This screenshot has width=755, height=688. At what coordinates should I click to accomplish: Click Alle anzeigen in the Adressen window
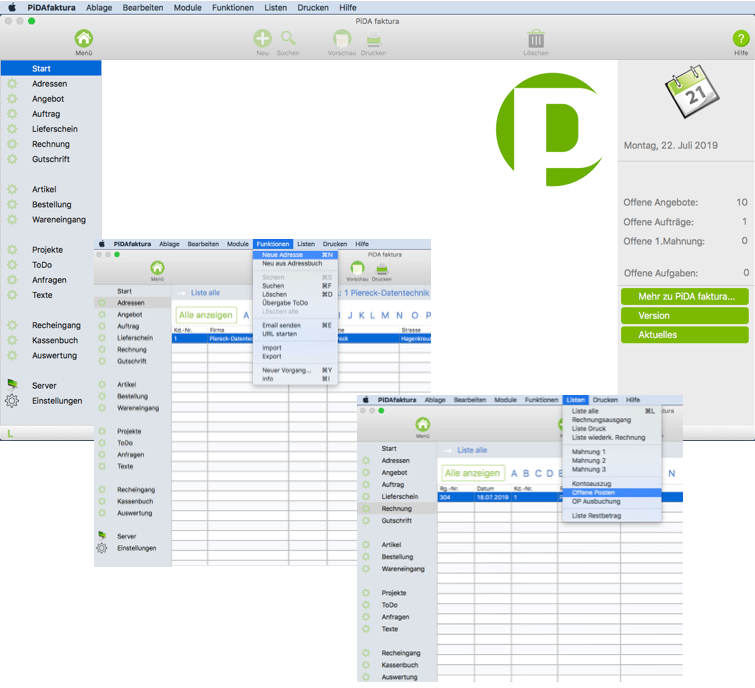pyautogui.click(x=206, y=315)
